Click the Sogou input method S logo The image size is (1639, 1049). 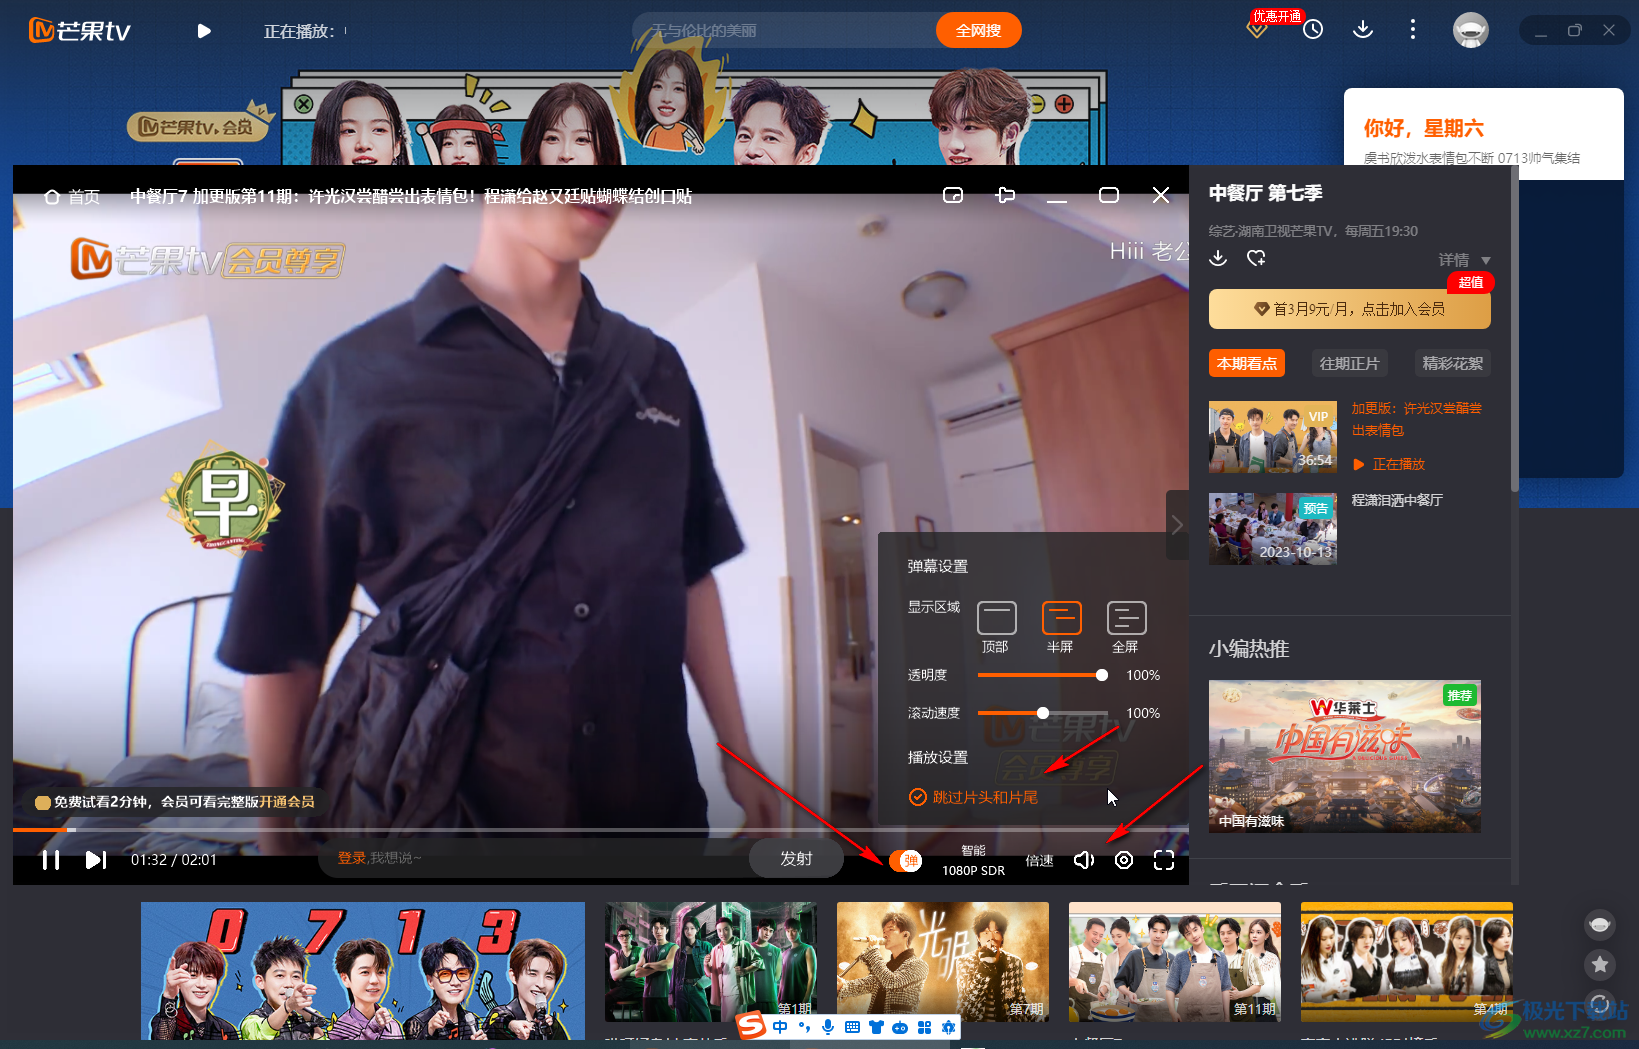click(x=751, y=1025)
